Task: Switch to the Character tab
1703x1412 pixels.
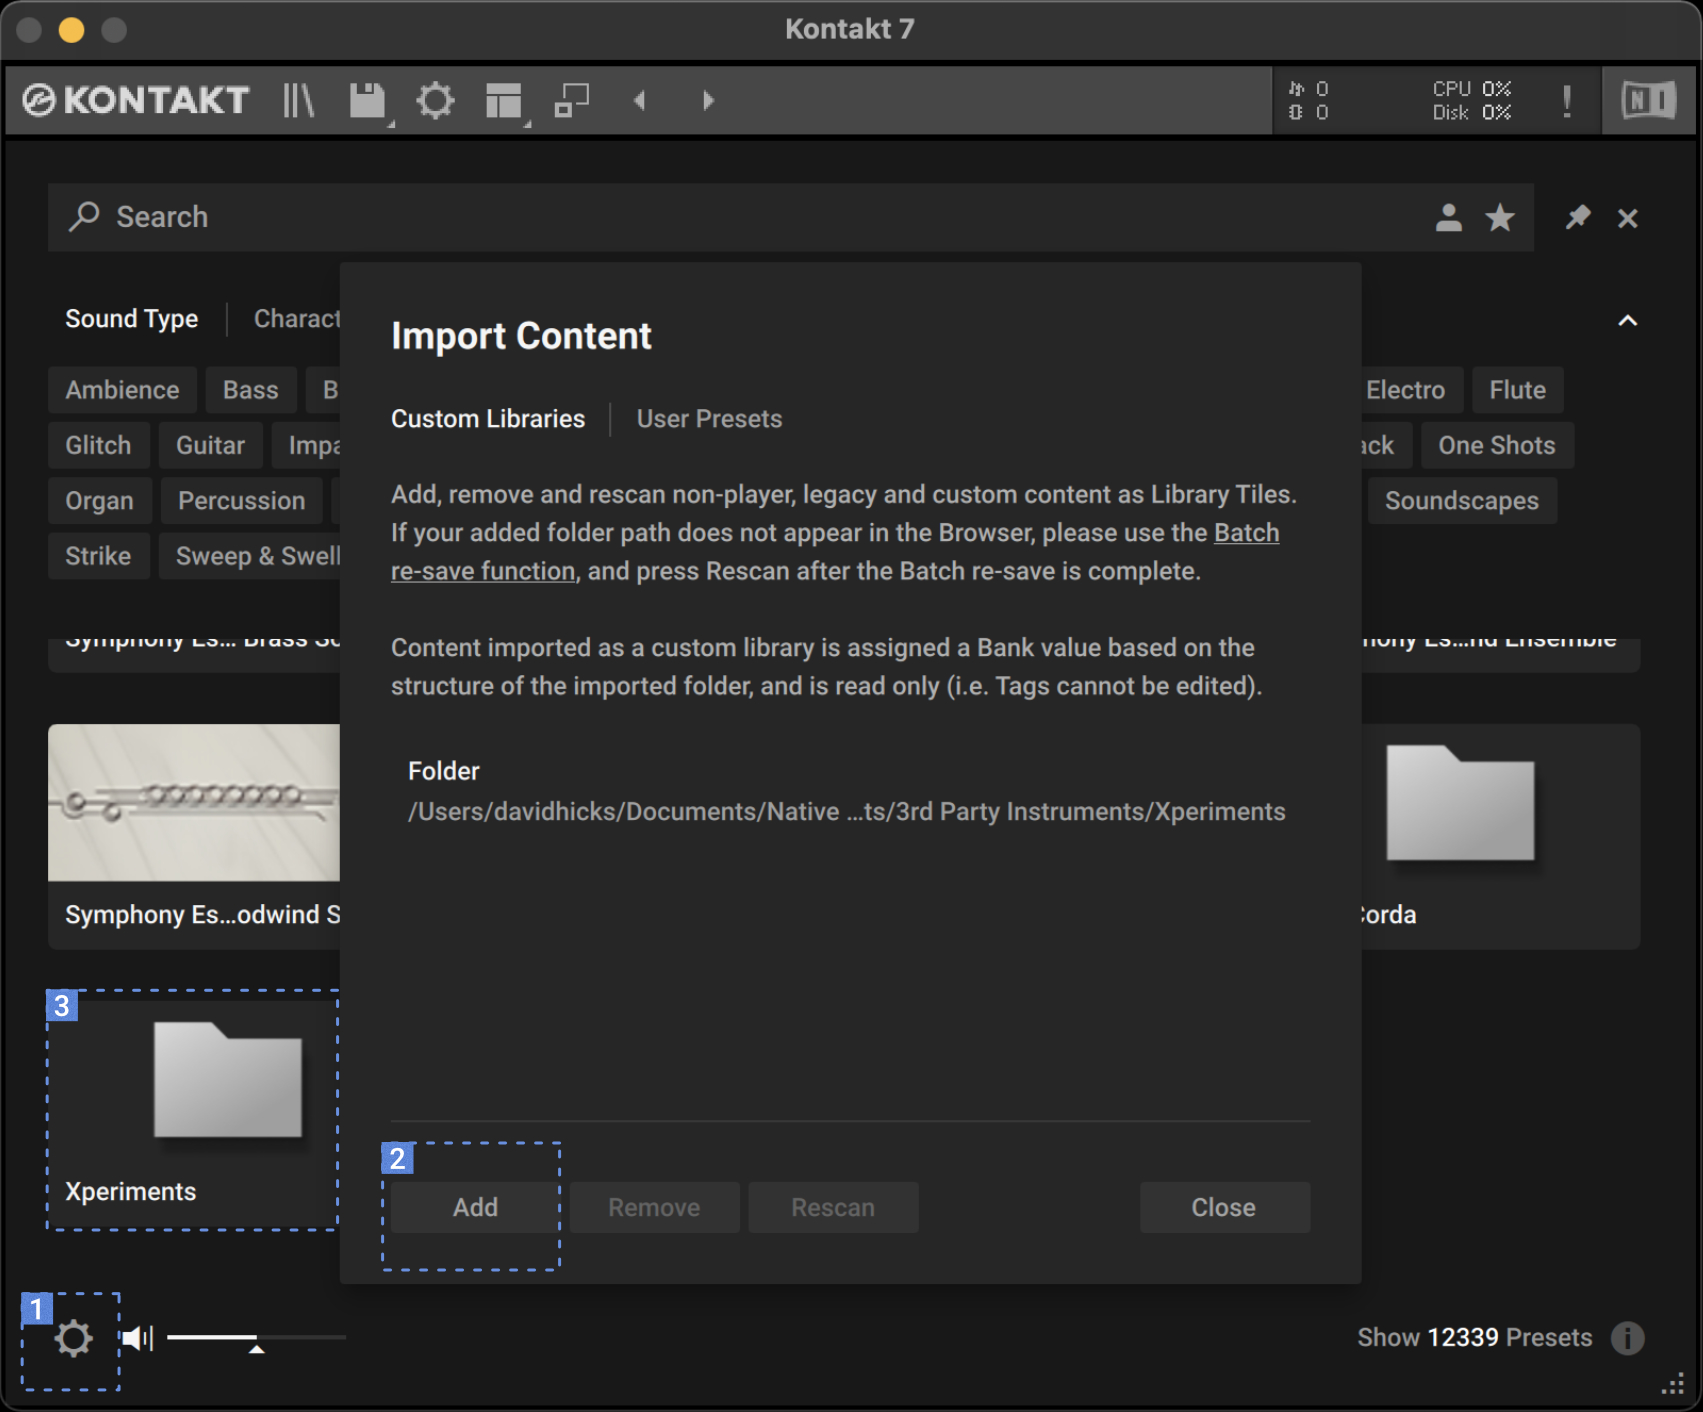Action: pyautogui.click(x=297, y=318)
